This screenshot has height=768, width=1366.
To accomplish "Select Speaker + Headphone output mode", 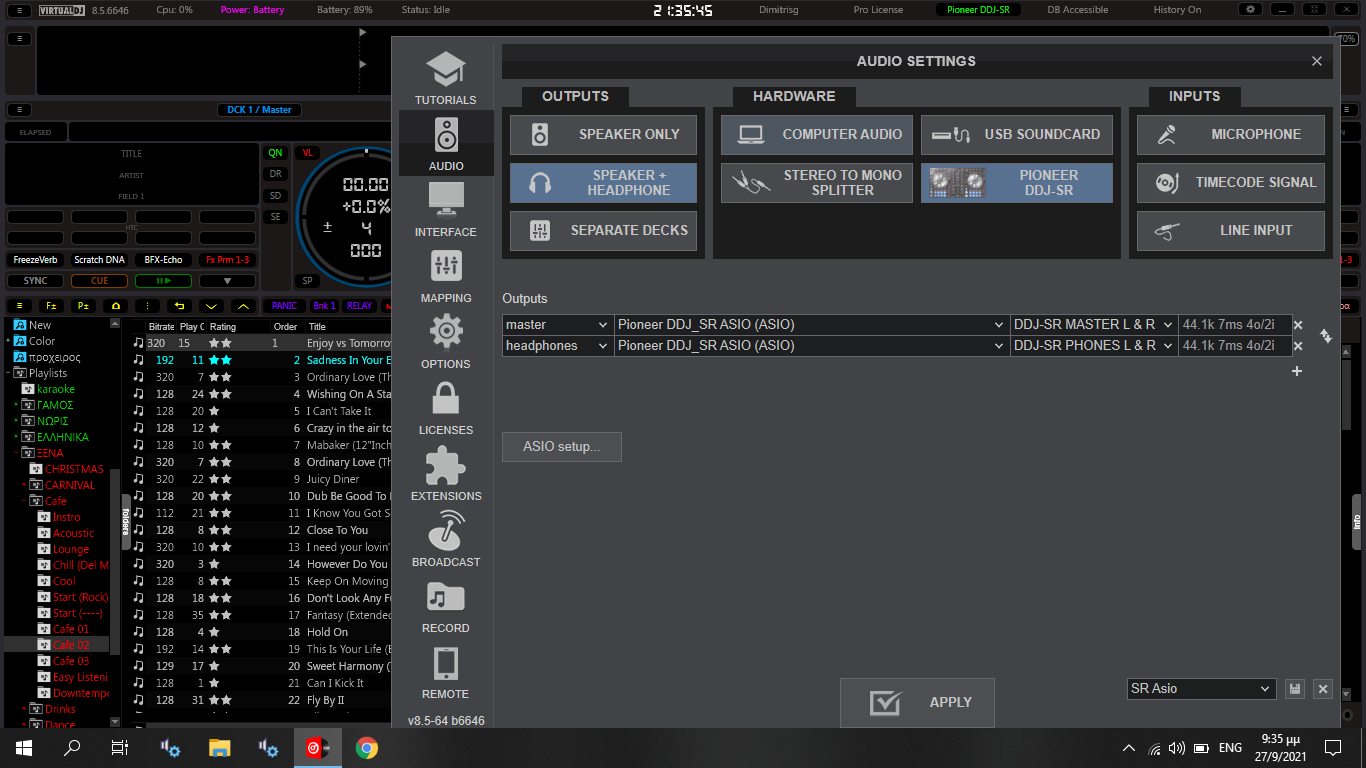I will tap(603, 183).
